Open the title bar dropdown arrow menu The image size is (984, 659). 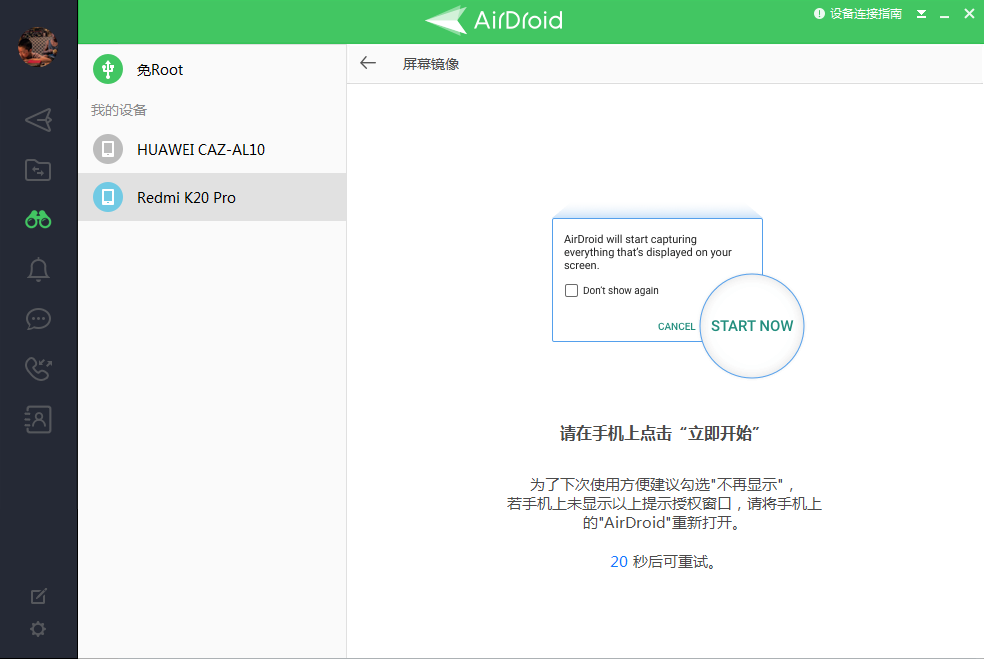click(921, 14)
